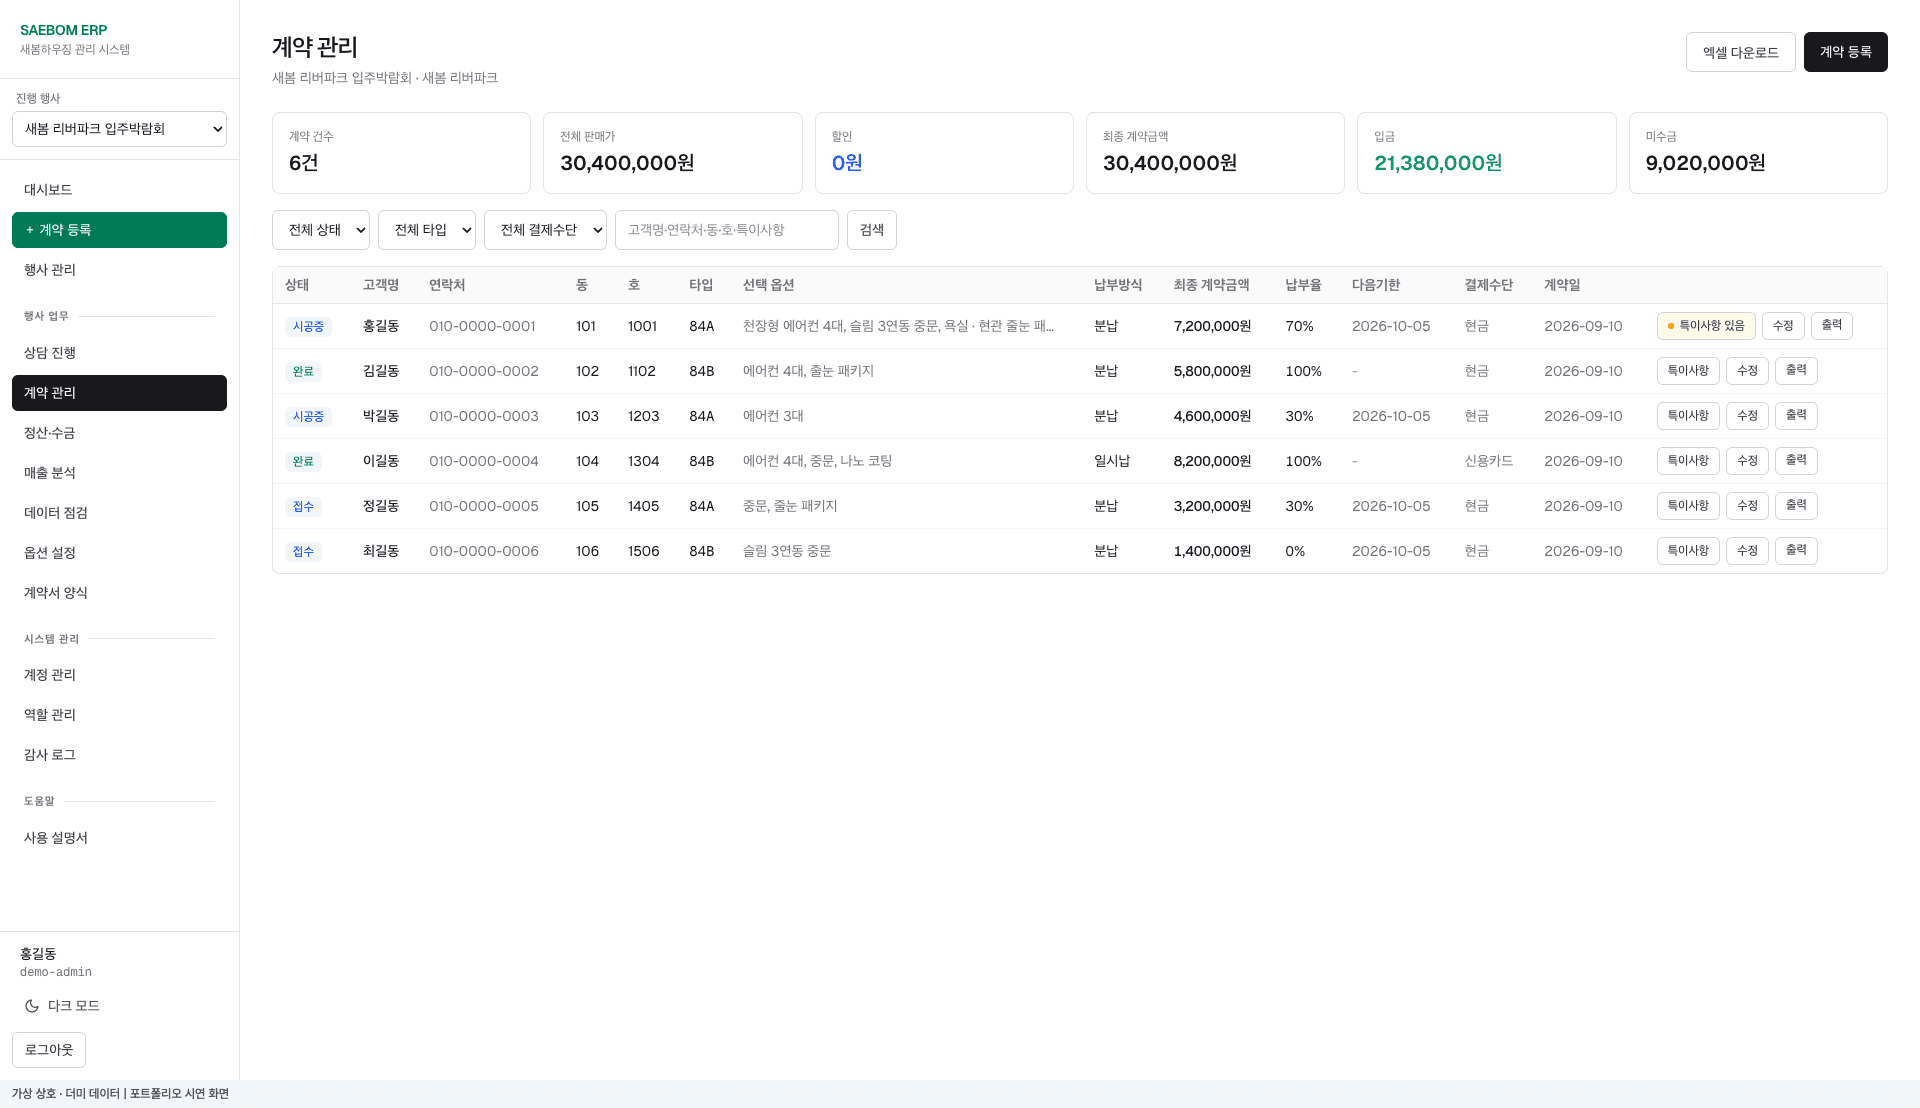Expand the 전체 타입 type filter
Viewport: 1920px width, 1108px height.
427,230
